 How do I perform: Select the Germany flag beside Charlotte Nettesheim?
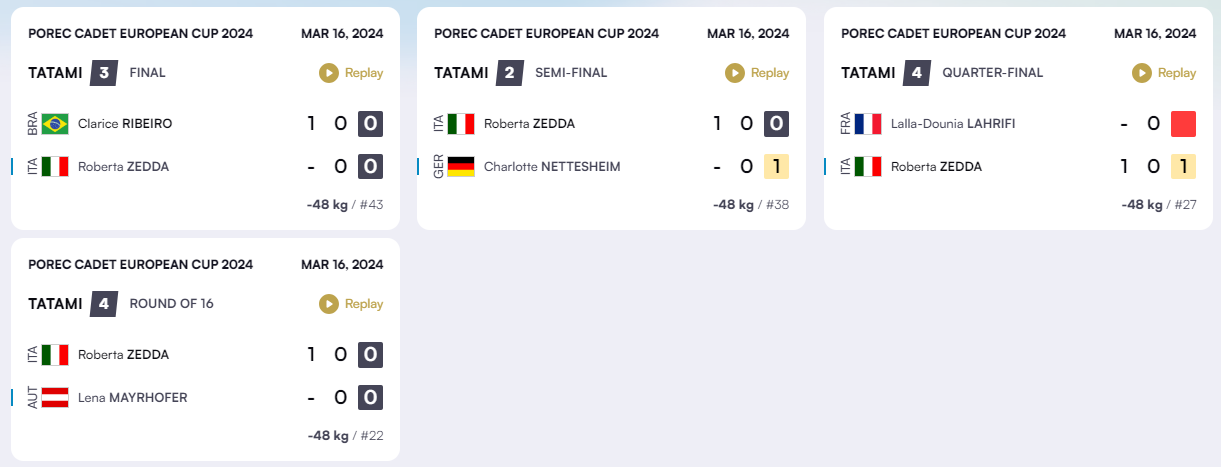pyautogui.click(x=461, y=166)
